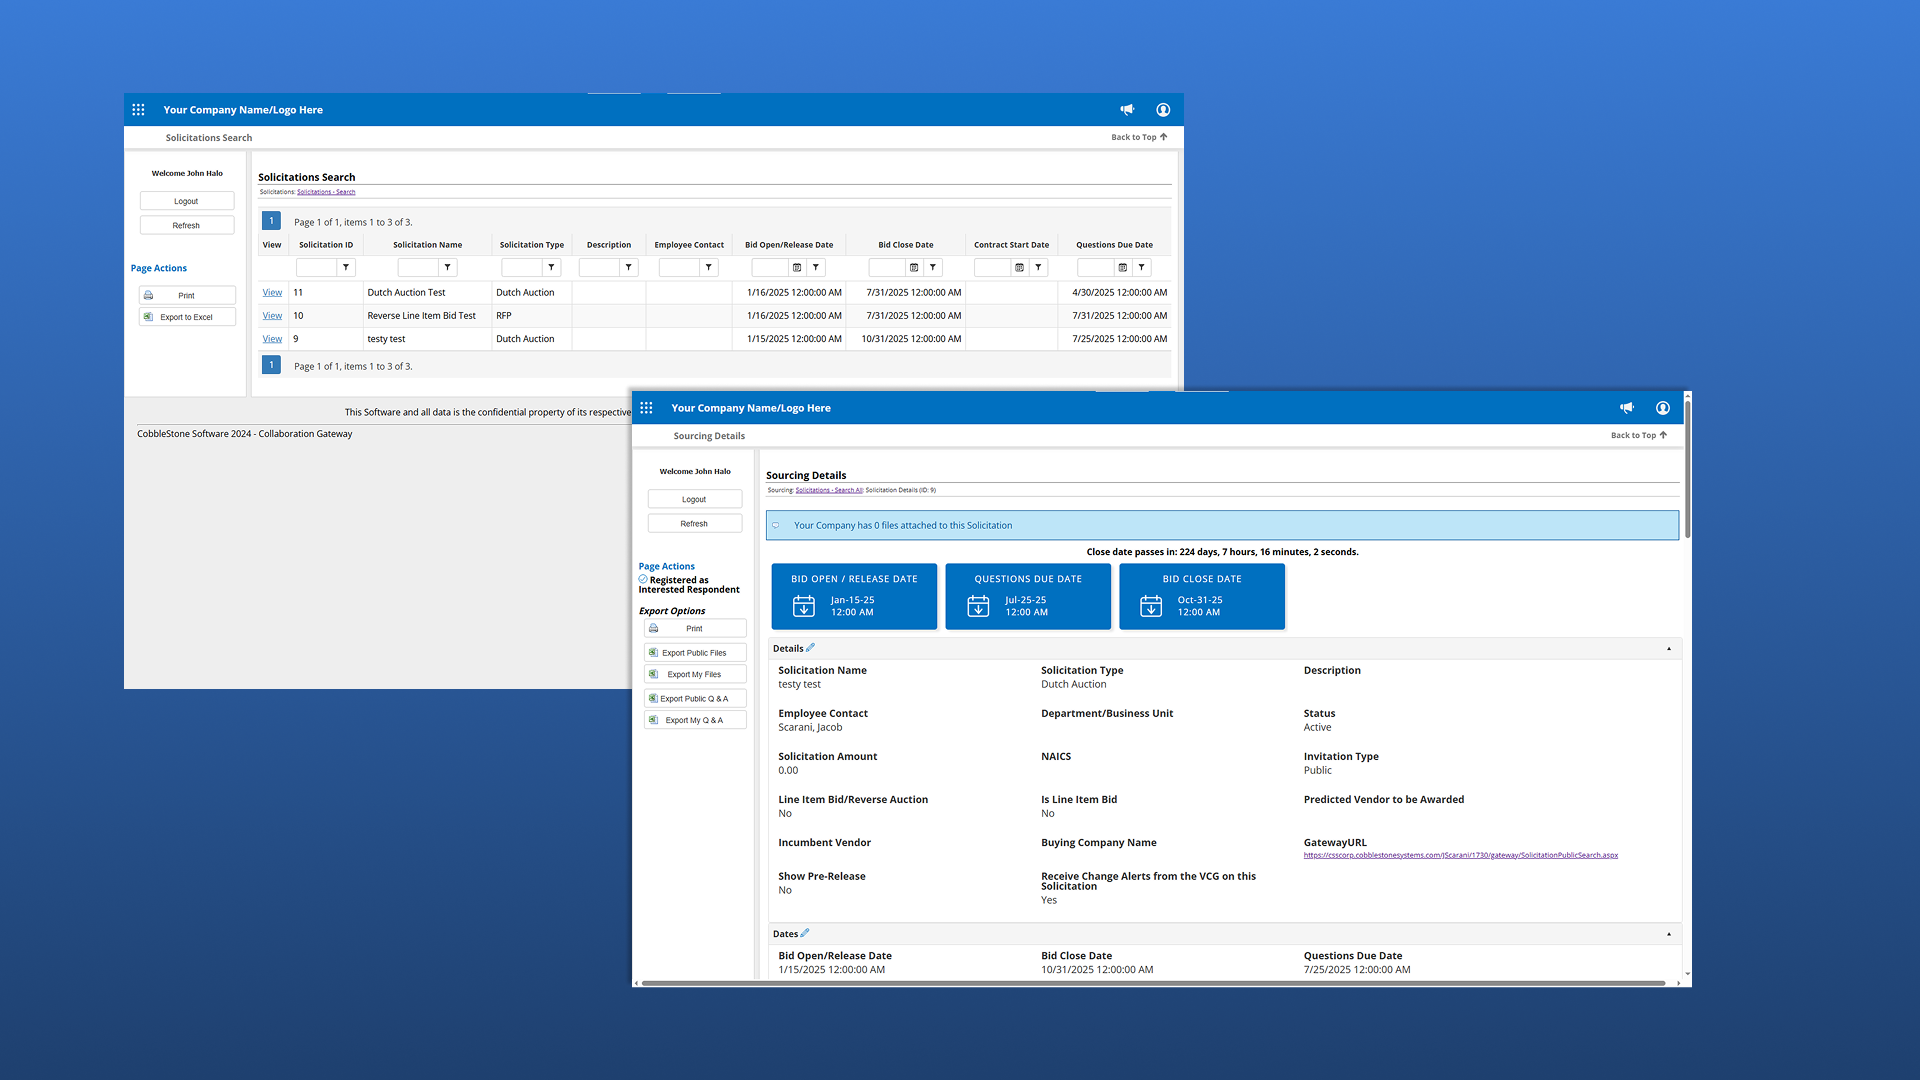
Task: Collapse the Details section arrow
Action: pos(1669,649)
